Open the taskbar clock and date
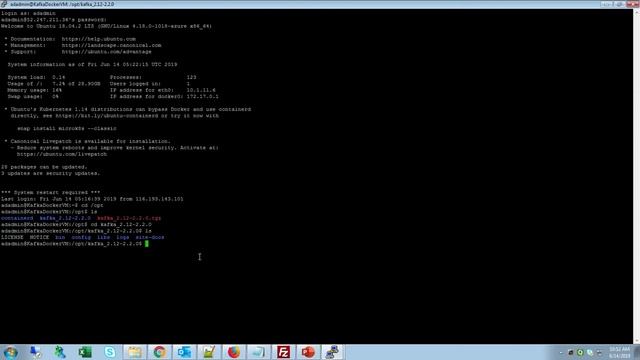Viewport: 640px width, 360px height. click(x=620, y=353)
